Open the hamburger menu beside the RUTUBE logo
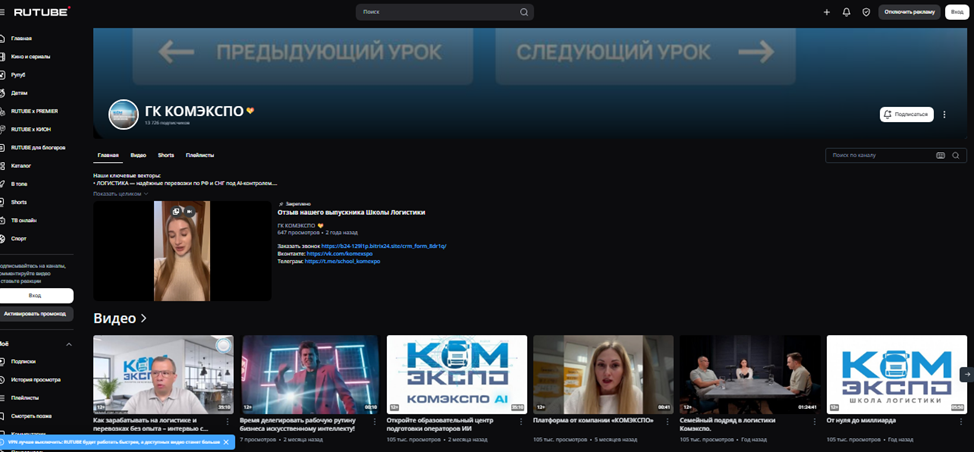This screenshot has width=974, height=452. tap(2, 12)
